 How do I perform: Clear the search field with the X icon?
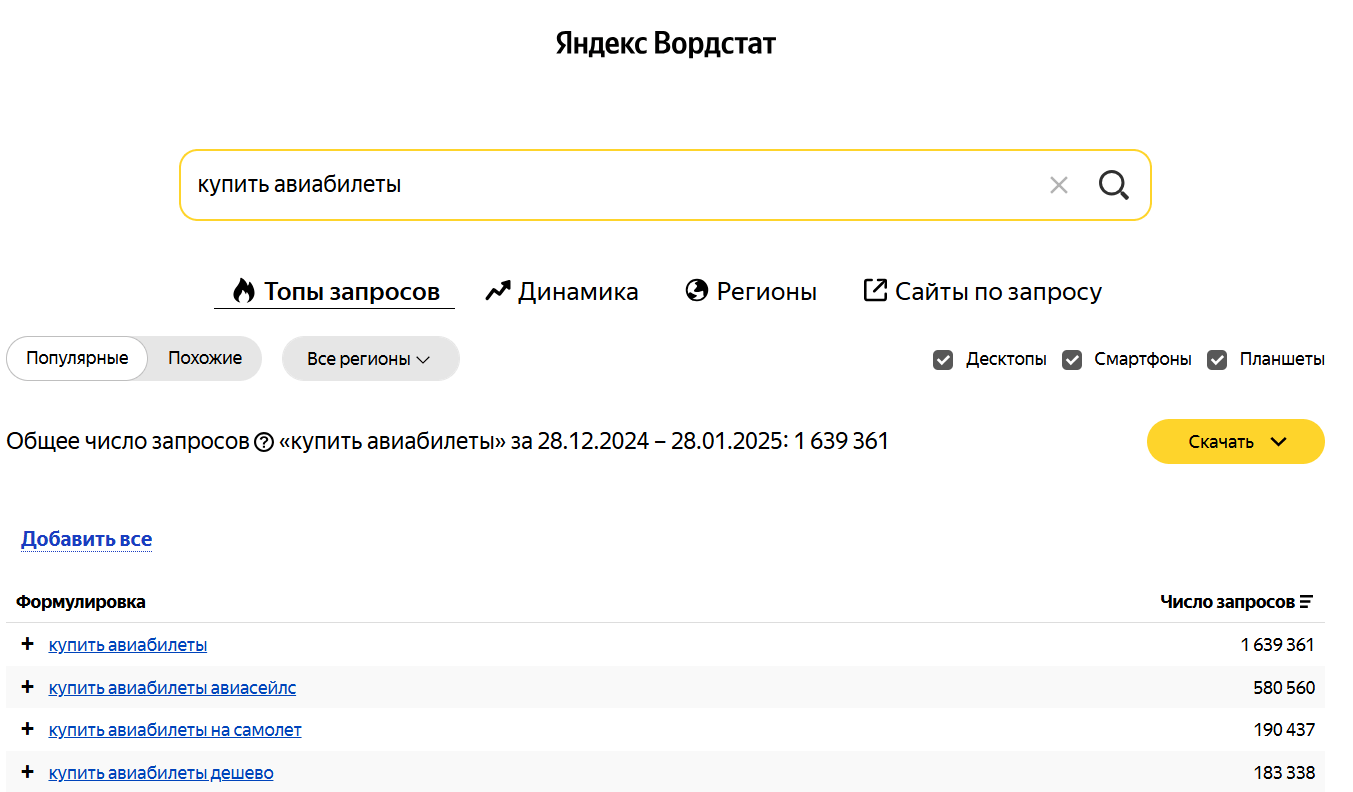(1059, 185)
